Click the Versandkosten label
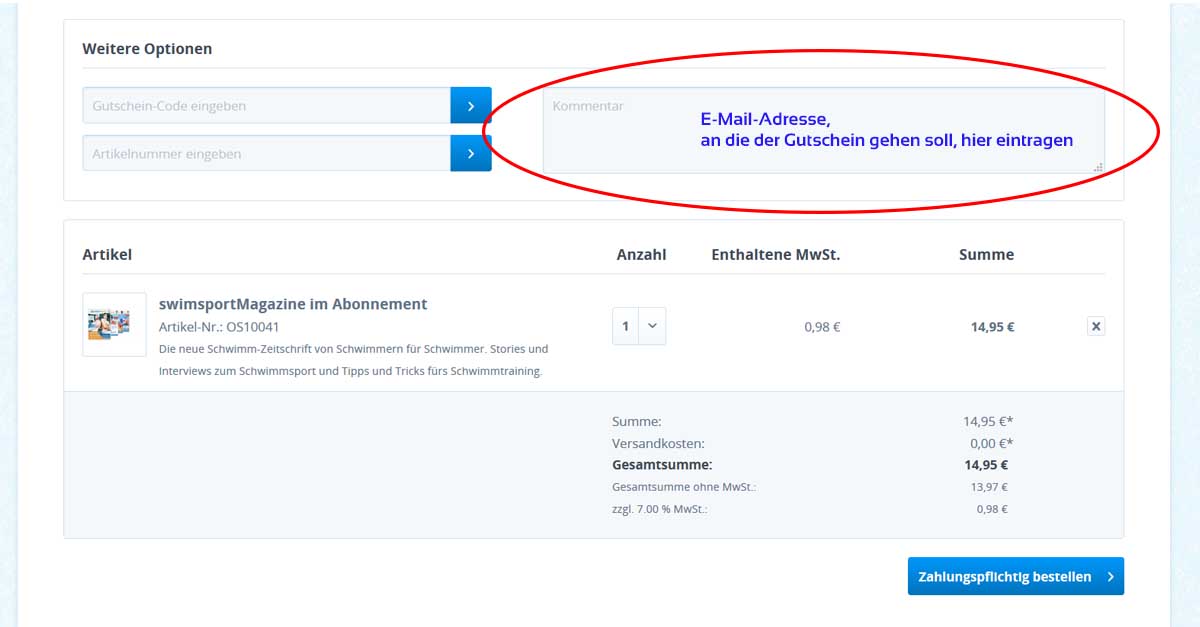This screenshot has height=627, width=1200. tap(658, 443)
